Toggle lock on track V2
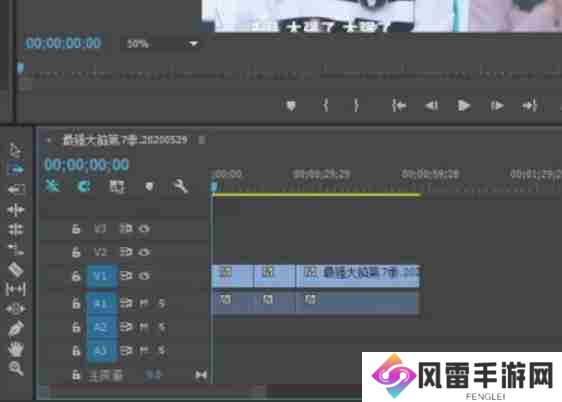The height and width of the screenshot is (402, 562). [76, 252]
